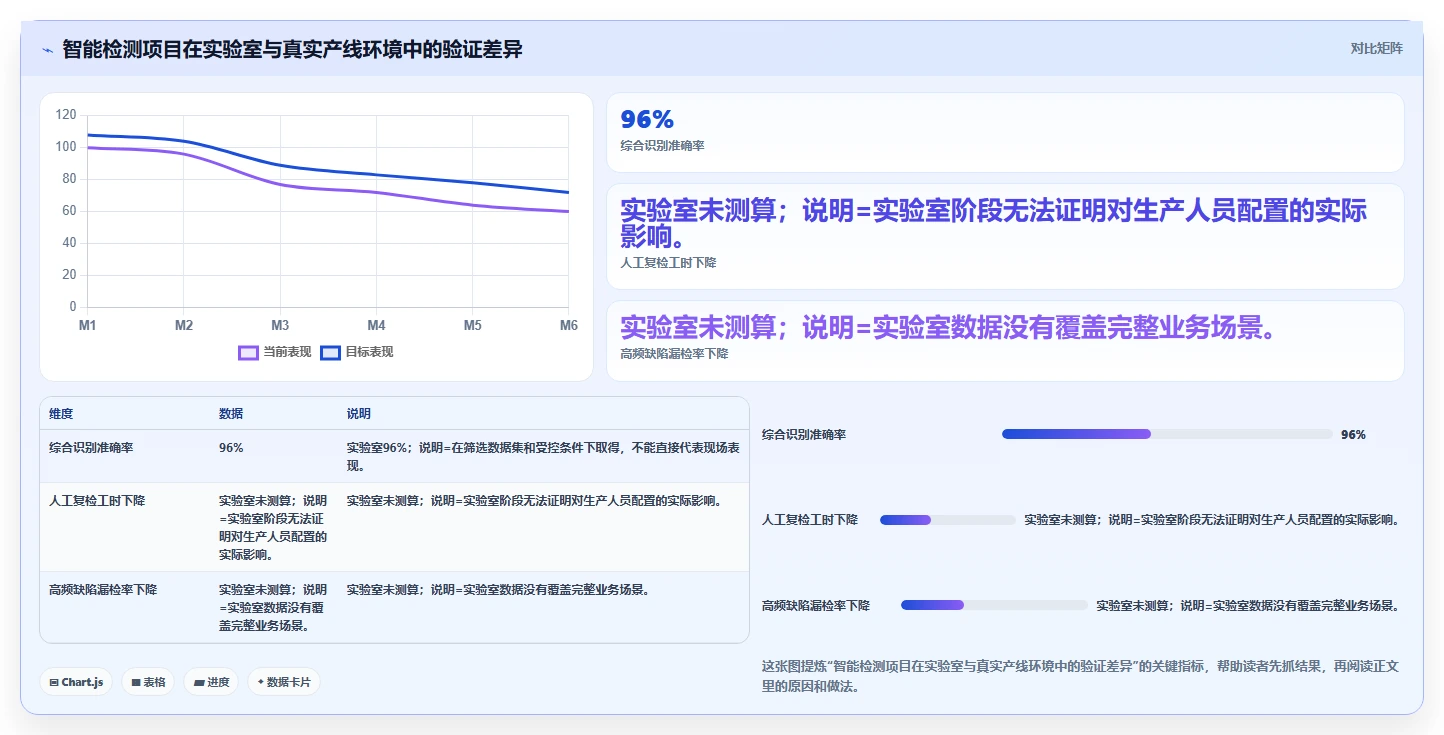This screenshot has height=735, width=1444.
Task: Click the 40 tick on the y-axis
Action: [69, 243]
